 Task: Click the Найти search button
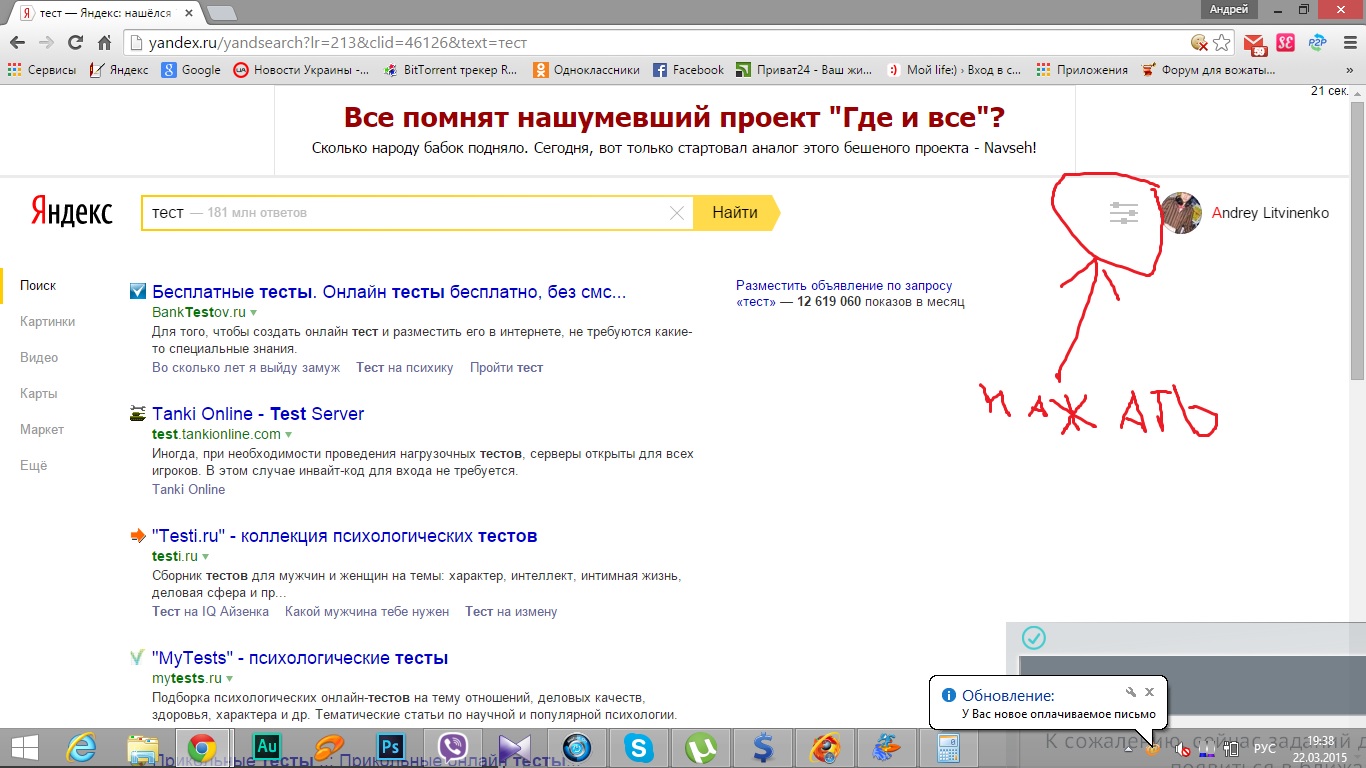click(x=735, y=213)
